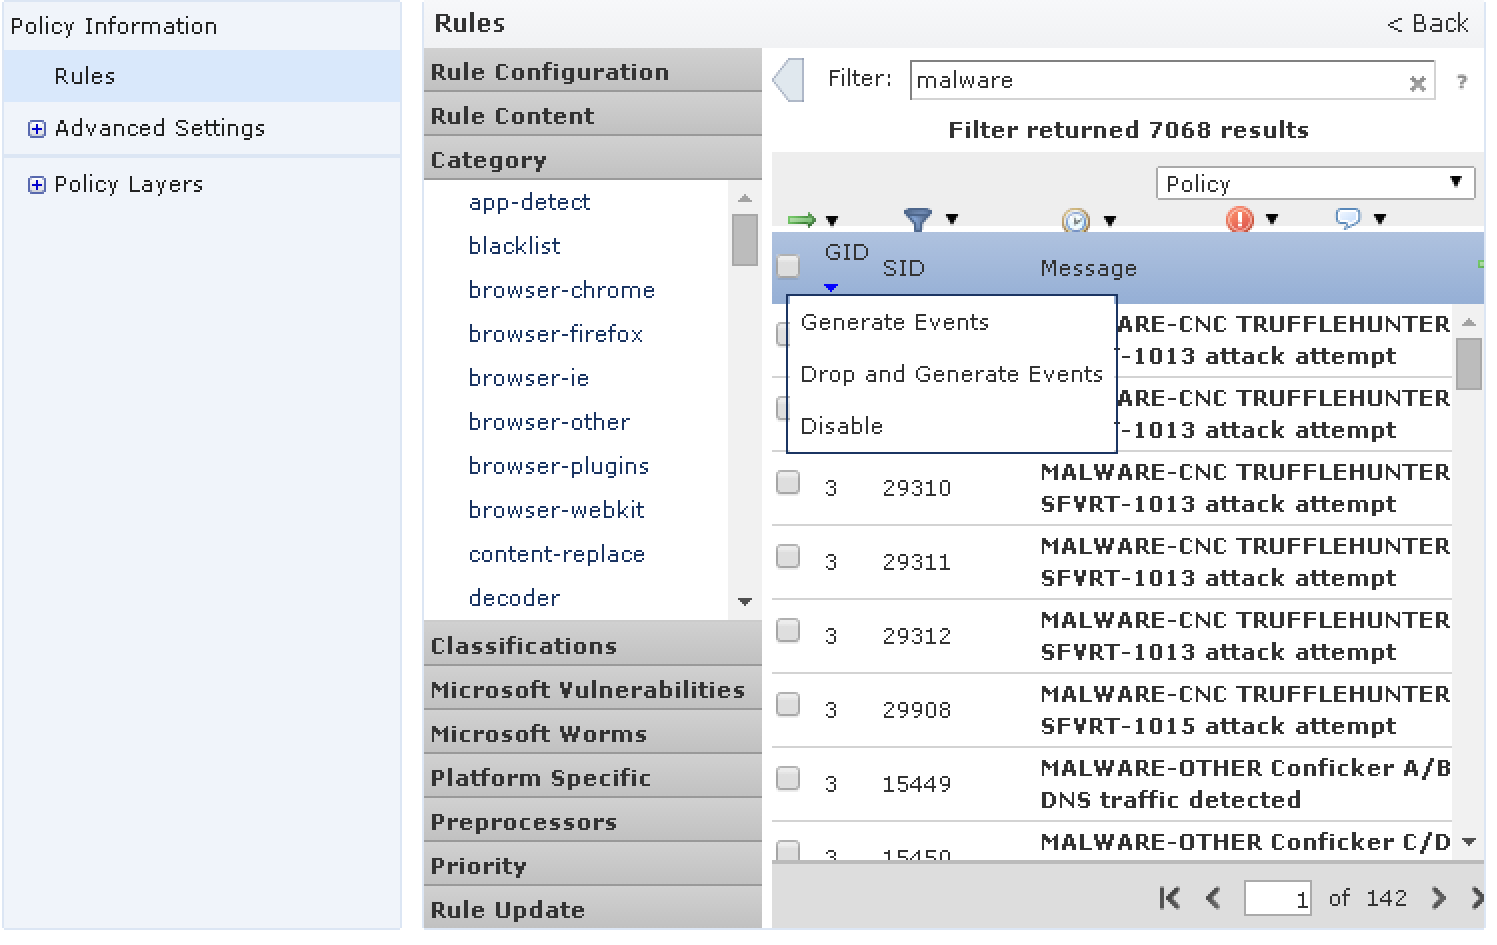Image resolution: width=1497 pixels, height=945 pixels.
Task: Expand the Policy Layers tree node
Action: [37, 185]
